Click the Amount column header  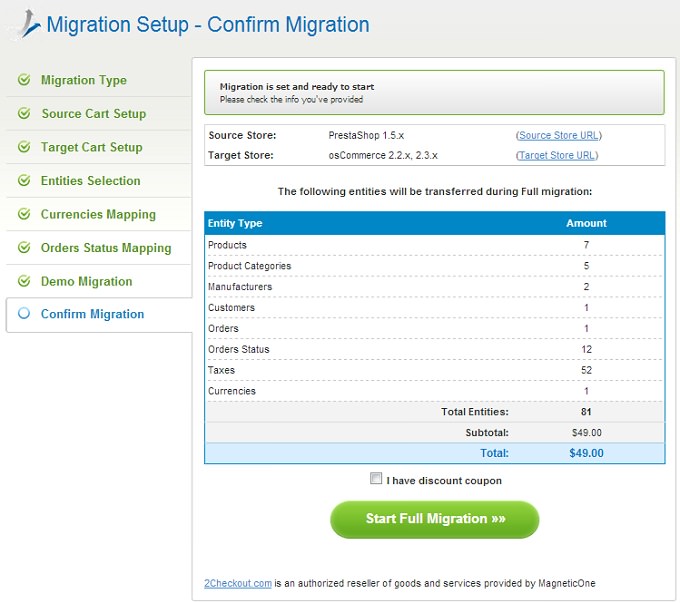click(586, 223)
